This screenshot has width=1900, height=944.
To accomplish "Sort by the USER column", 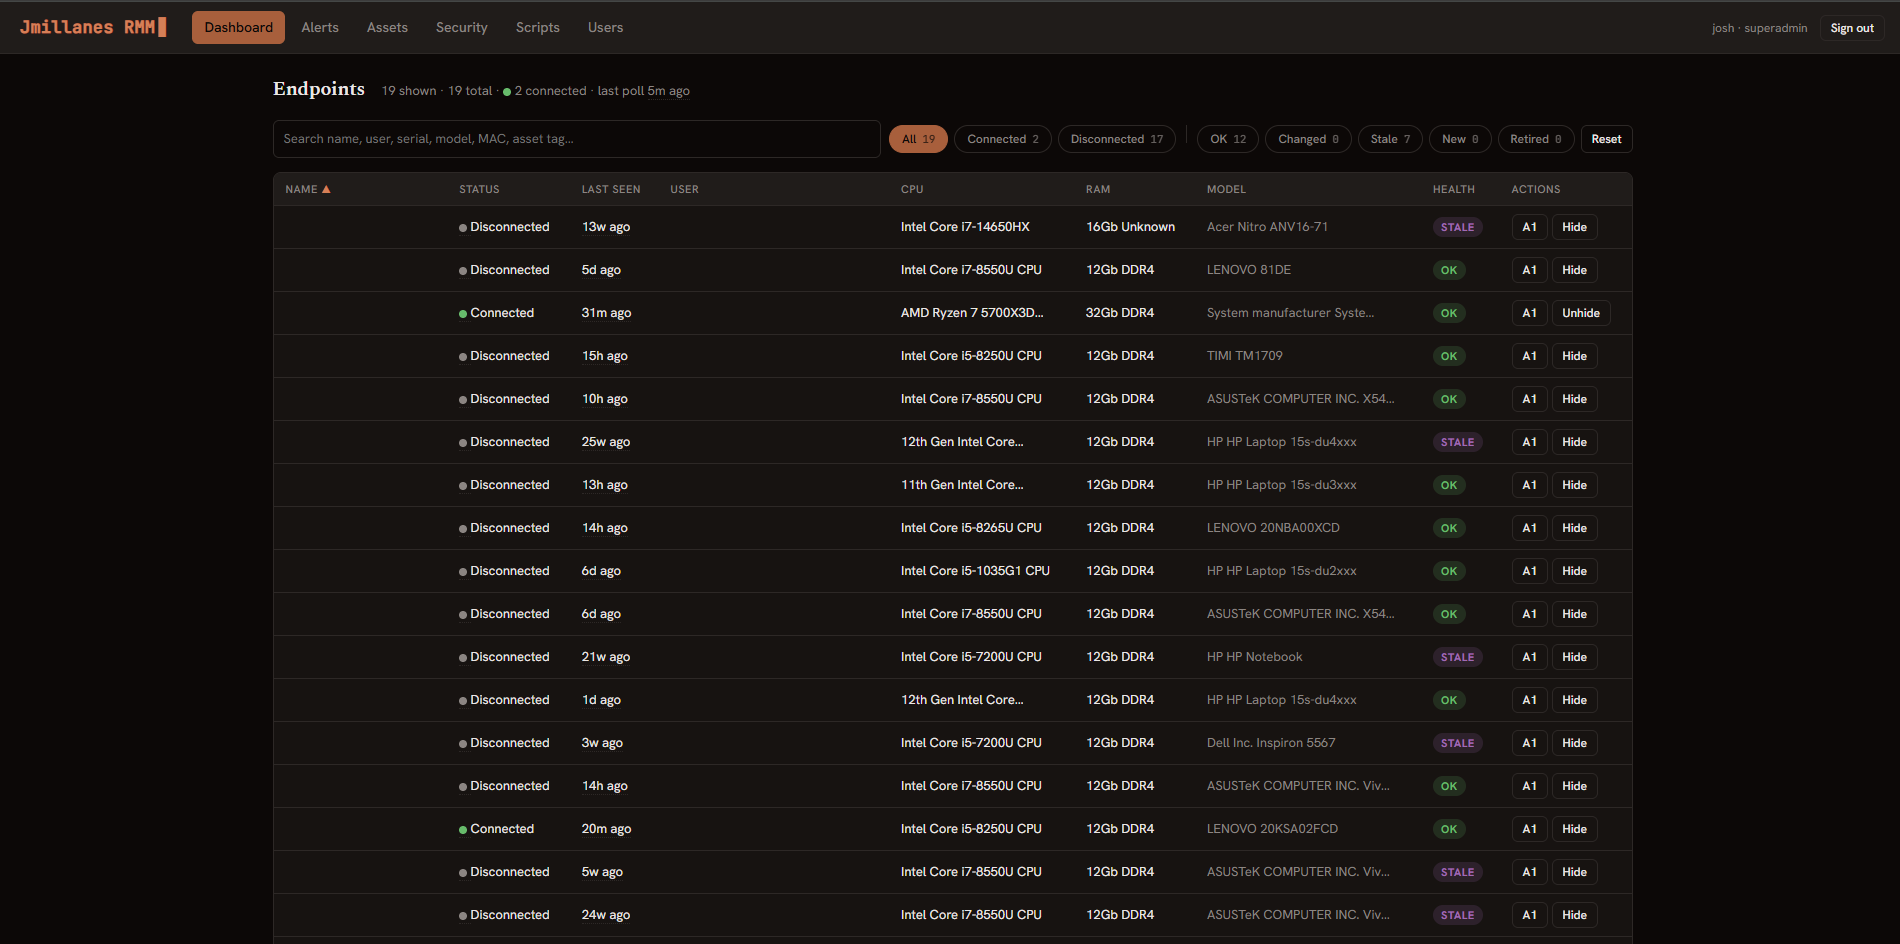I will (684, 189).
